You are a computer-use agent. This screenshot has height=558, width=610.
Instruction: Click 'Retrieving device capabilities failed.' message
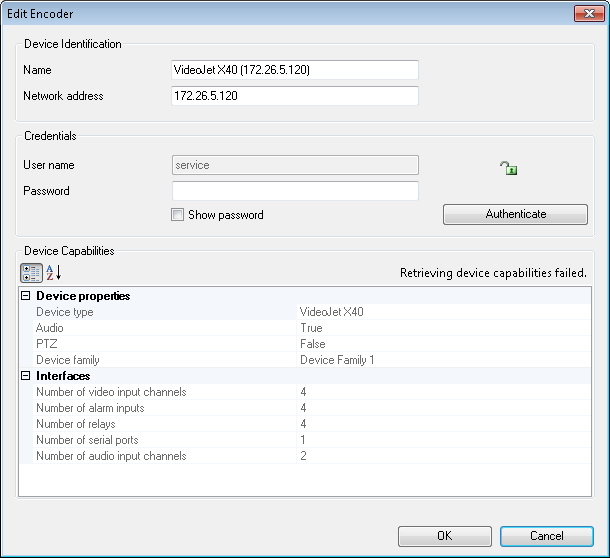tap(493, 273)
